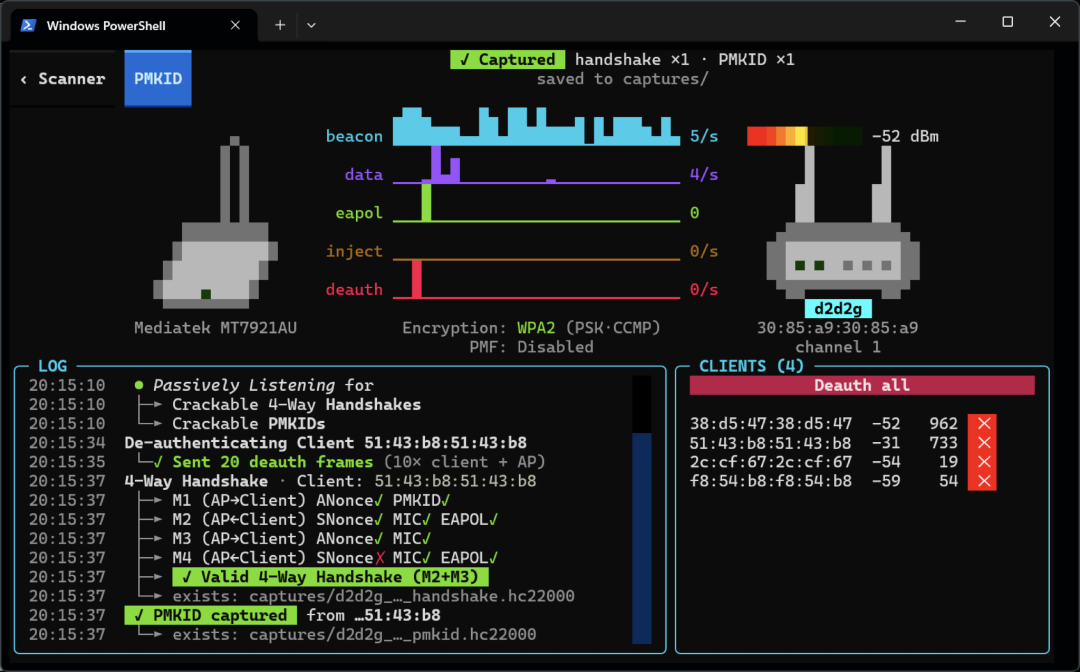The width and height of the screenshot is (1080, 672).
Task: Minimize the PowerShell window
Action: (960, 22)
